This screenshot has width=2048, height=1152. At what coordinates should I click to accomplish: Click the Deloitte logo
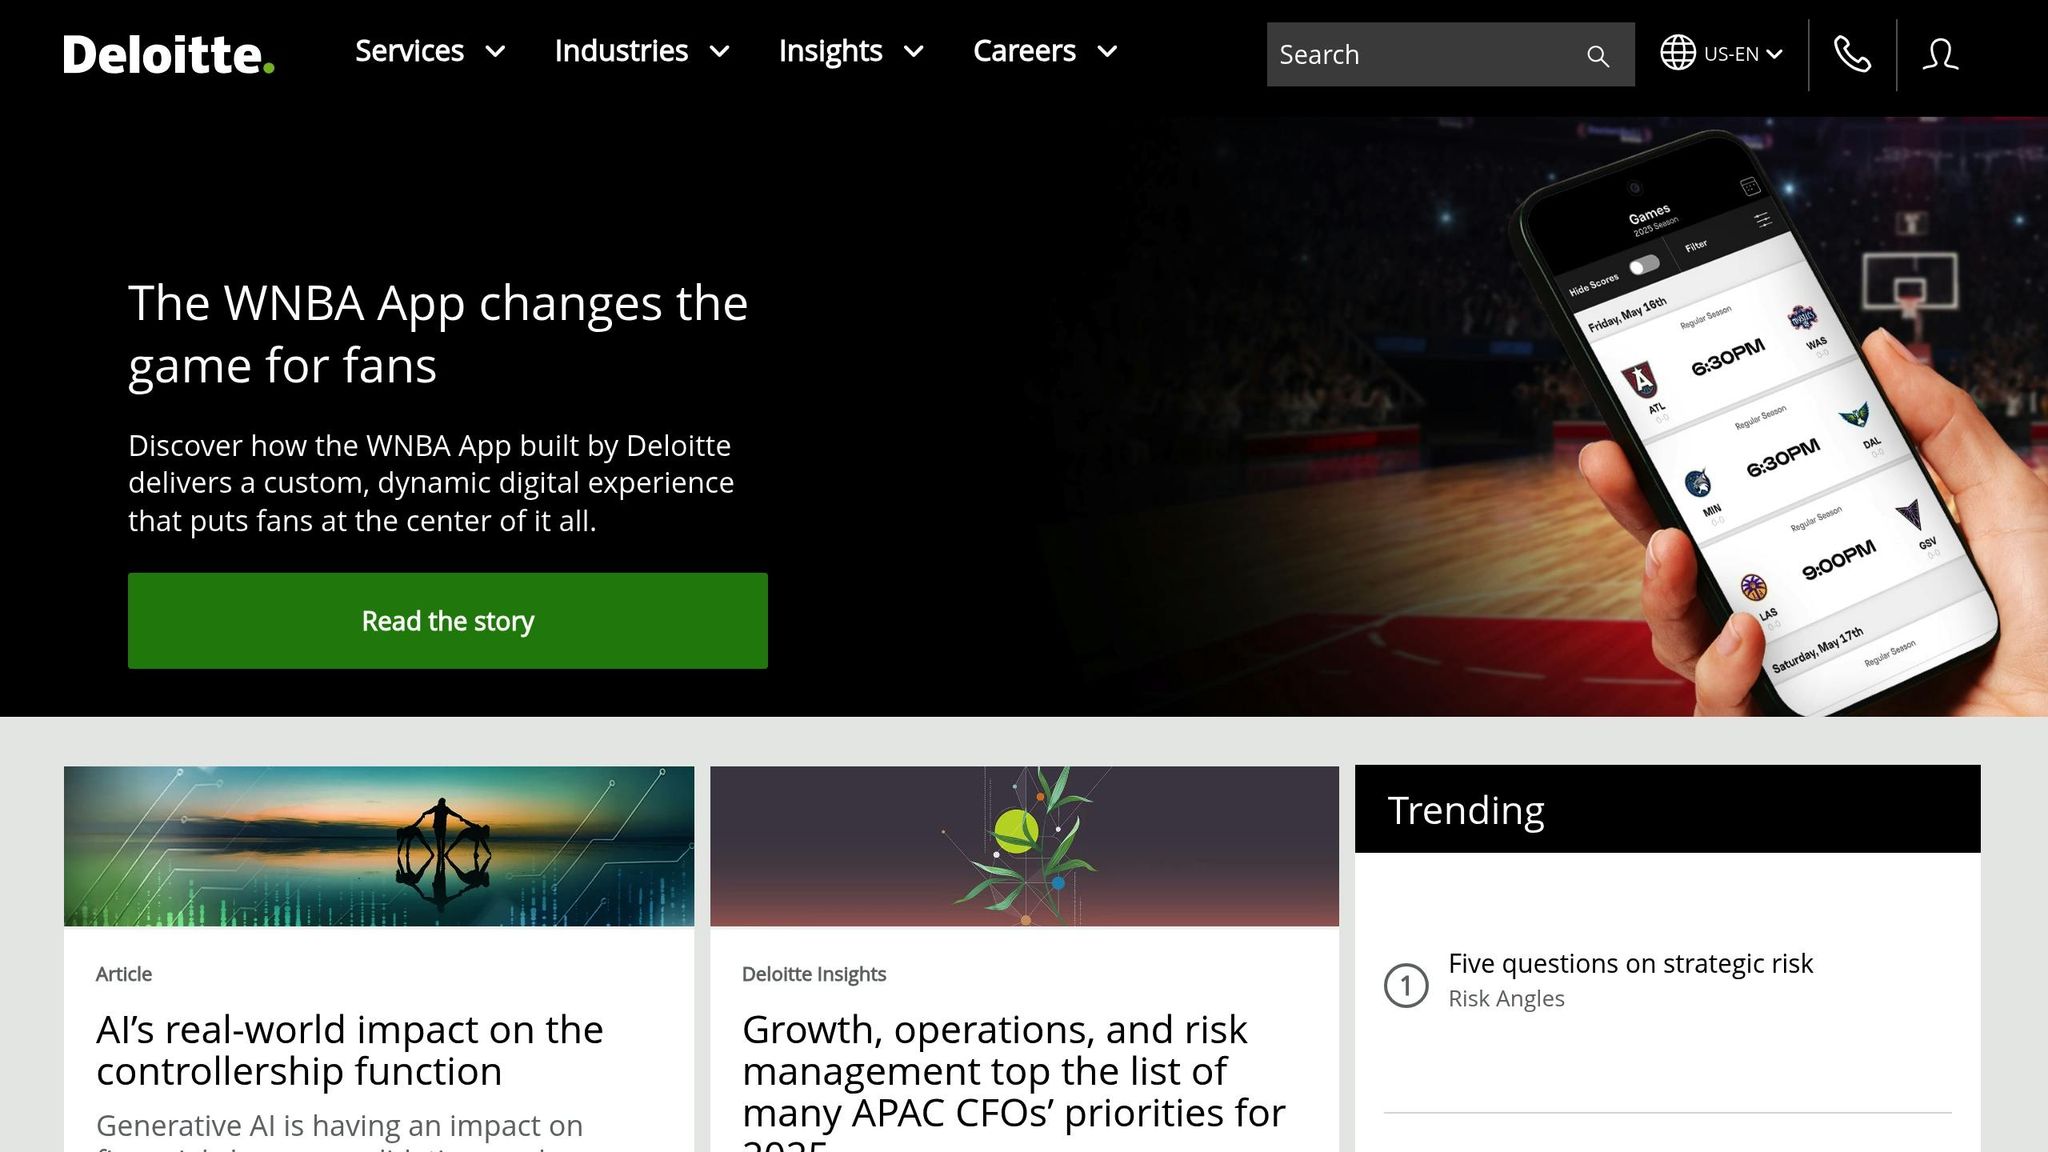[168, 54]
